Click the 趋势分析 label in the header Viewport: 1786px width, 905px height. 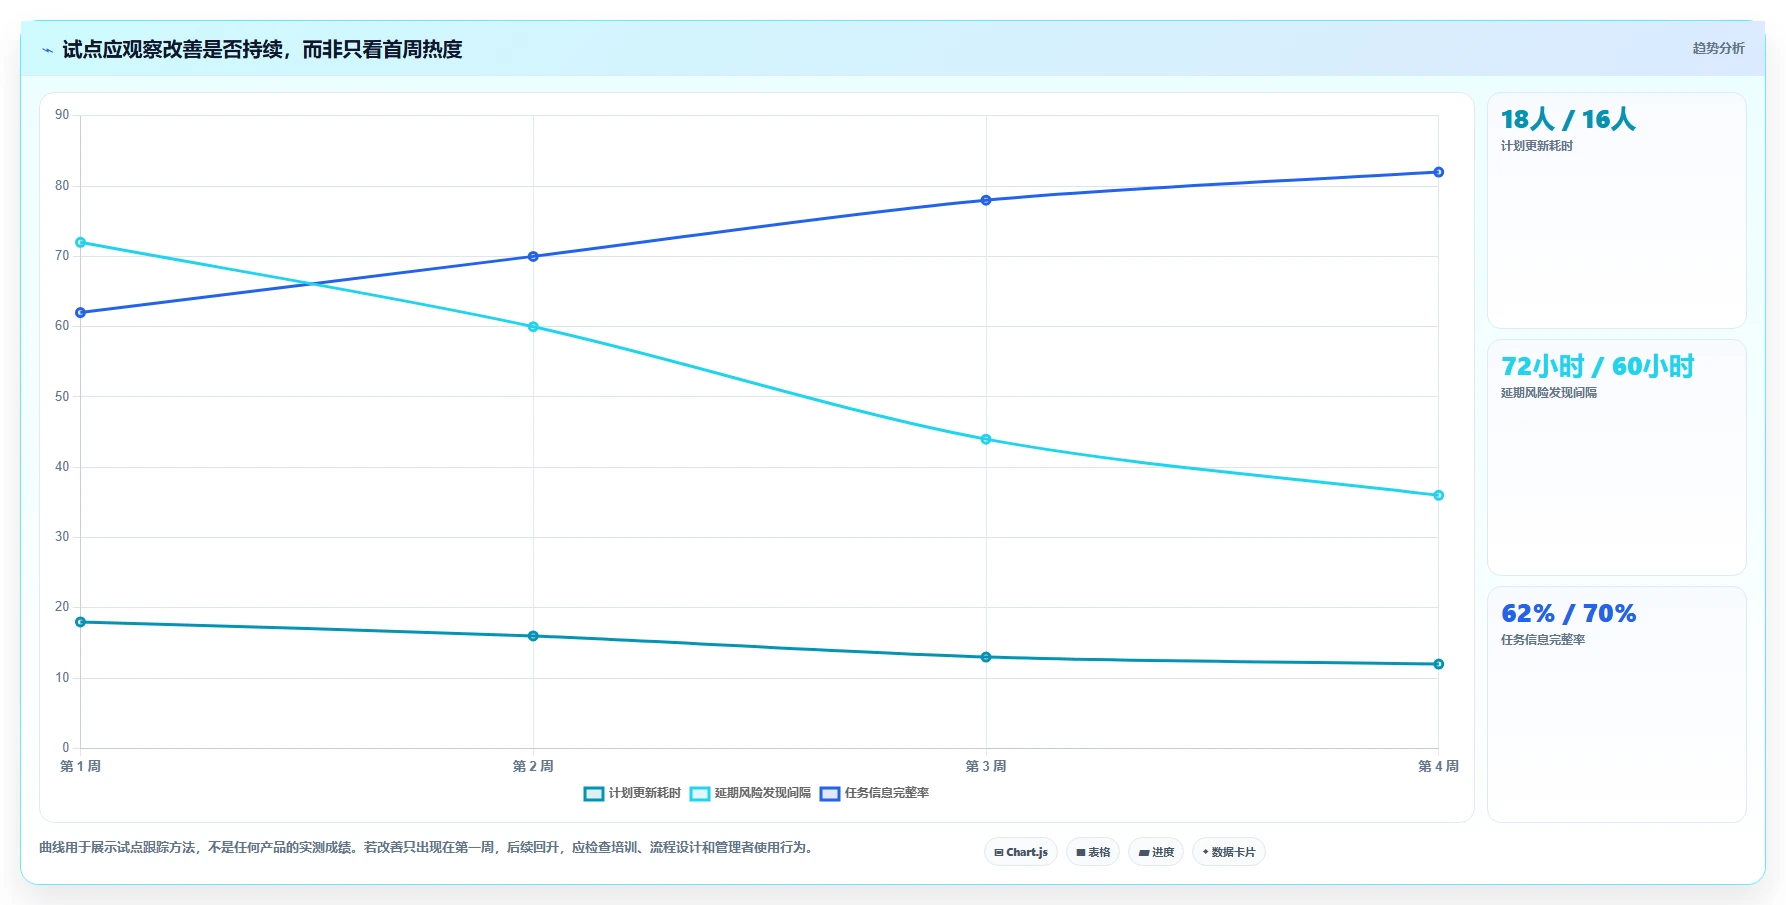[x=1718, y=48]
